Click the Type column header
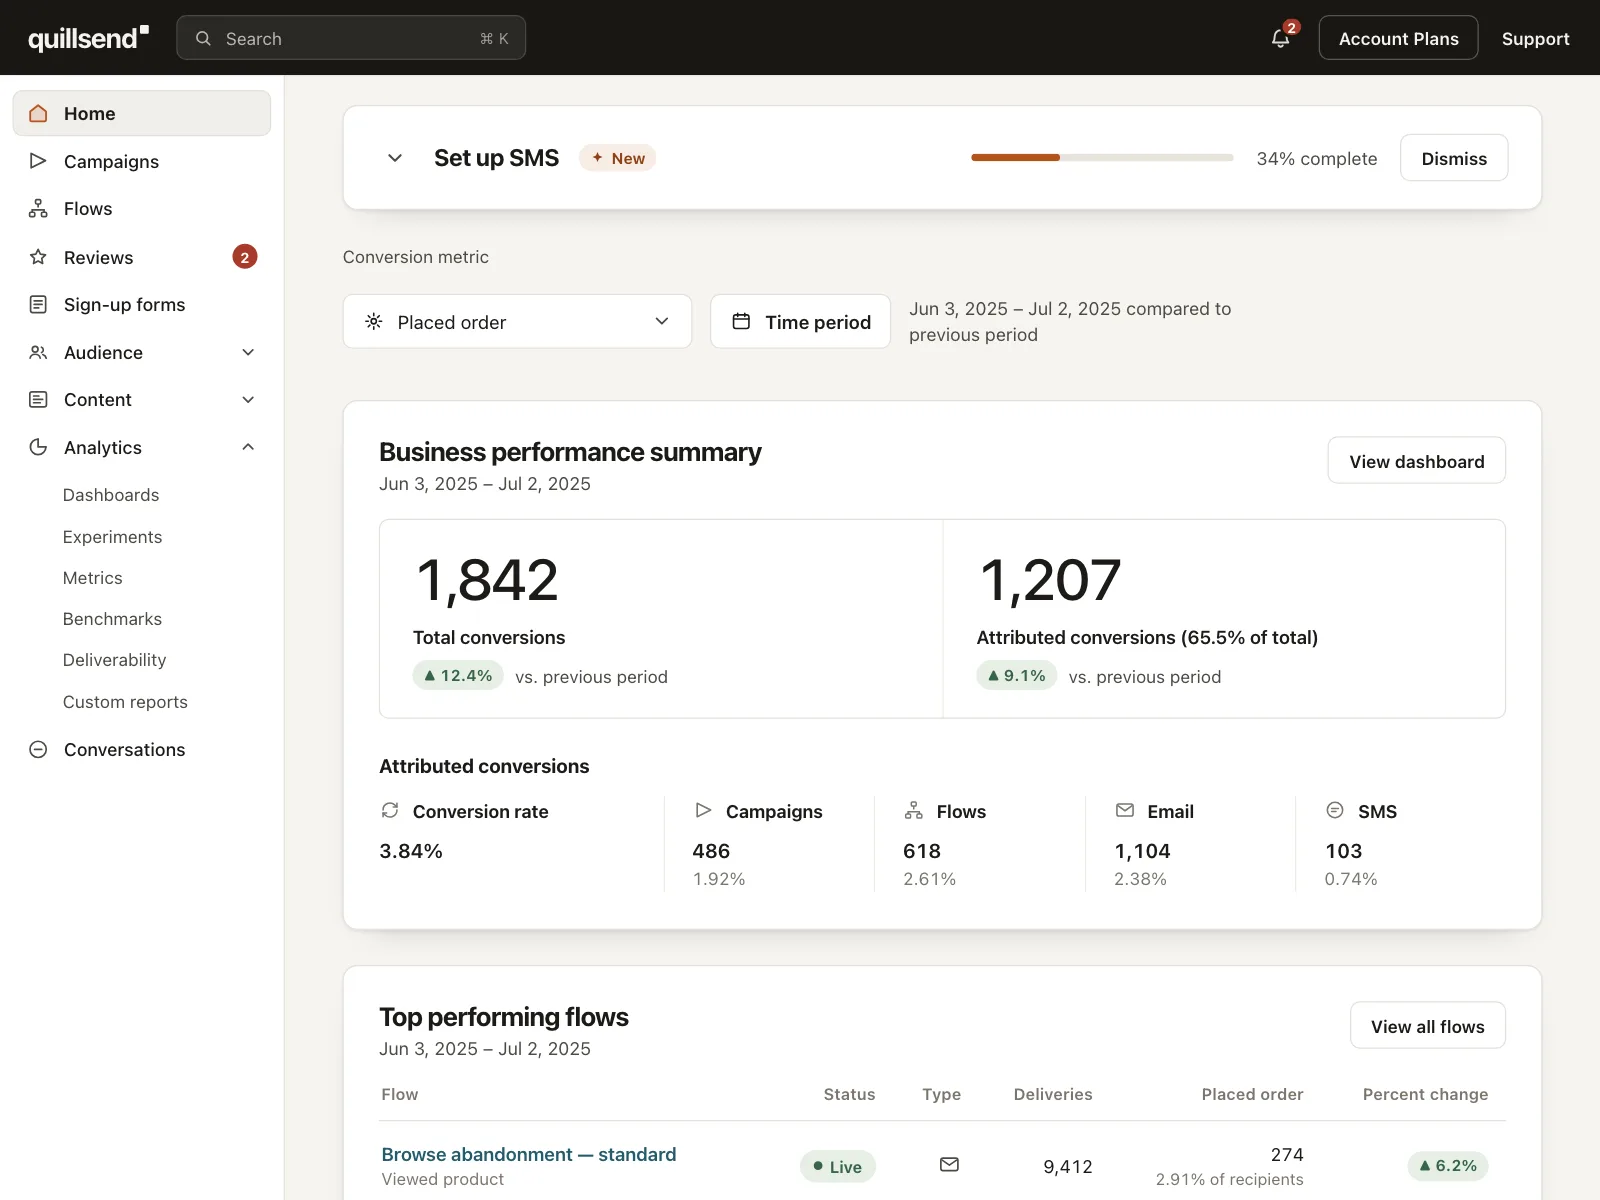 click(941, 1094)
